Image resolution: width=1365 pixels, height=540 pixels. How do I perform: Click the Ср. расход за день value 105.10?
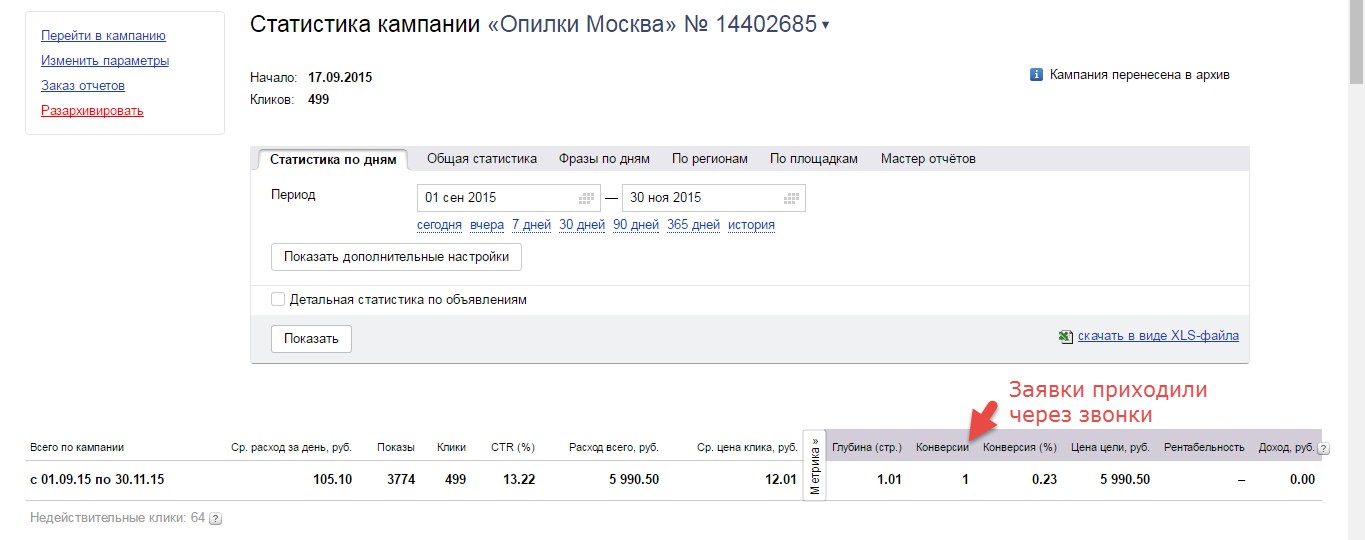[332, 480]
